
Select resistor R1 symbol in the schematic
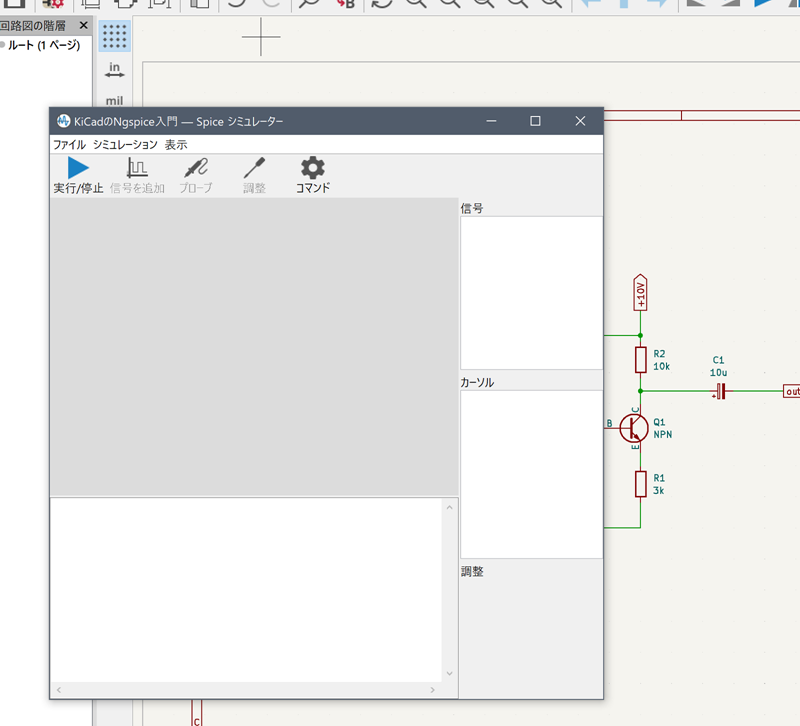coord(641,484)
